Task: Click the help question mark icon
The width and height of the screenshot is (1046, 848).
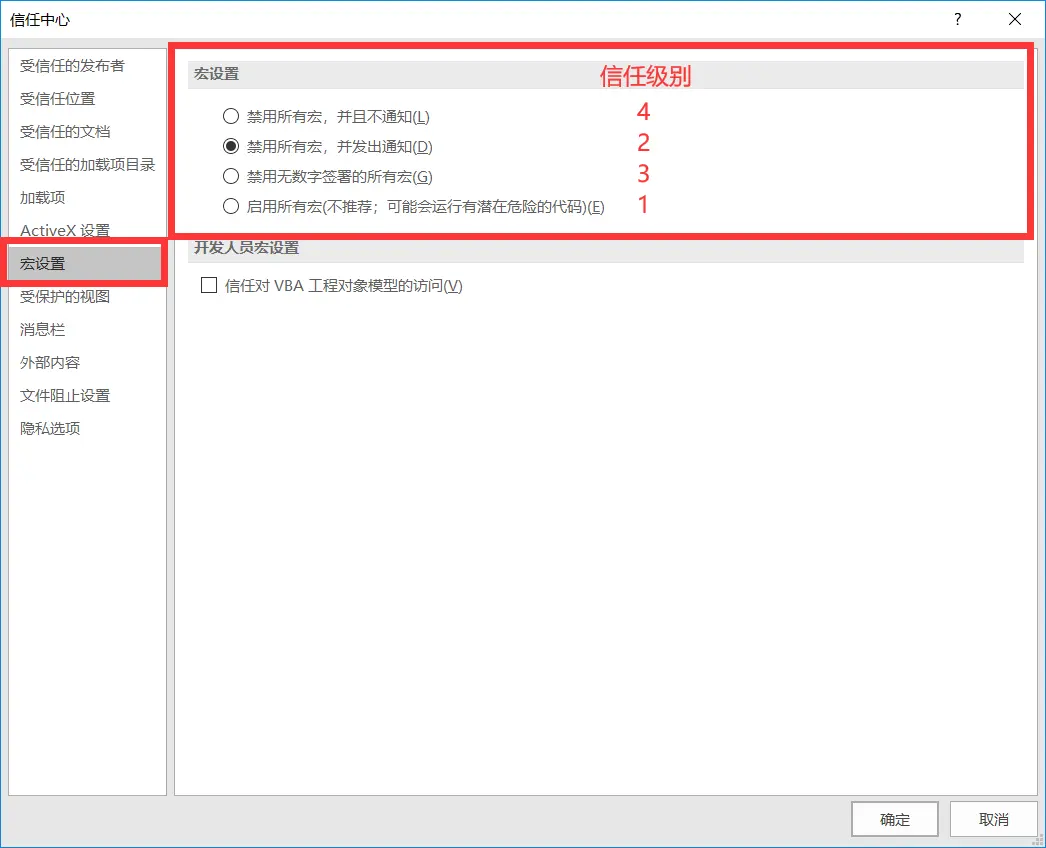Action: 958,19
